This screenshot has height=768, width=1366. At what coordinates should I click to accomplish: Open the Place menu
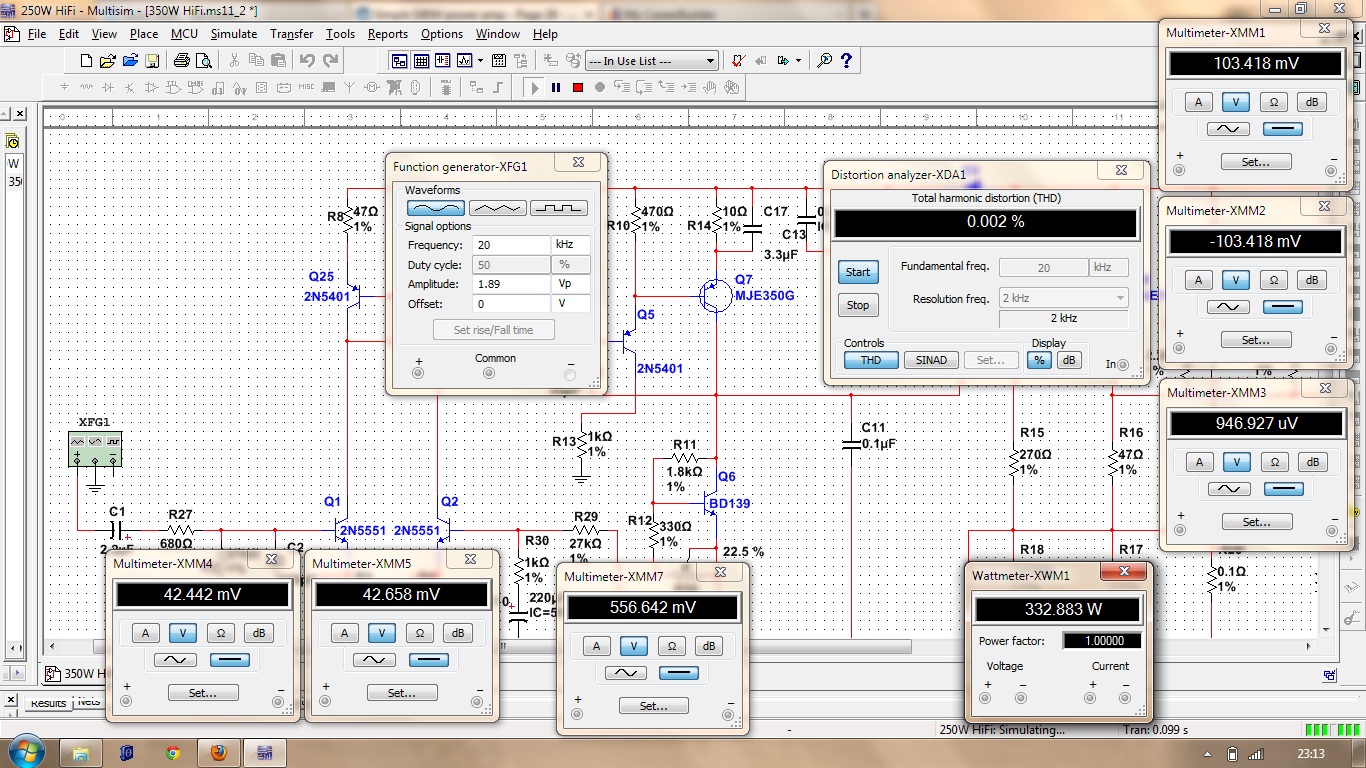pos(144,33)
